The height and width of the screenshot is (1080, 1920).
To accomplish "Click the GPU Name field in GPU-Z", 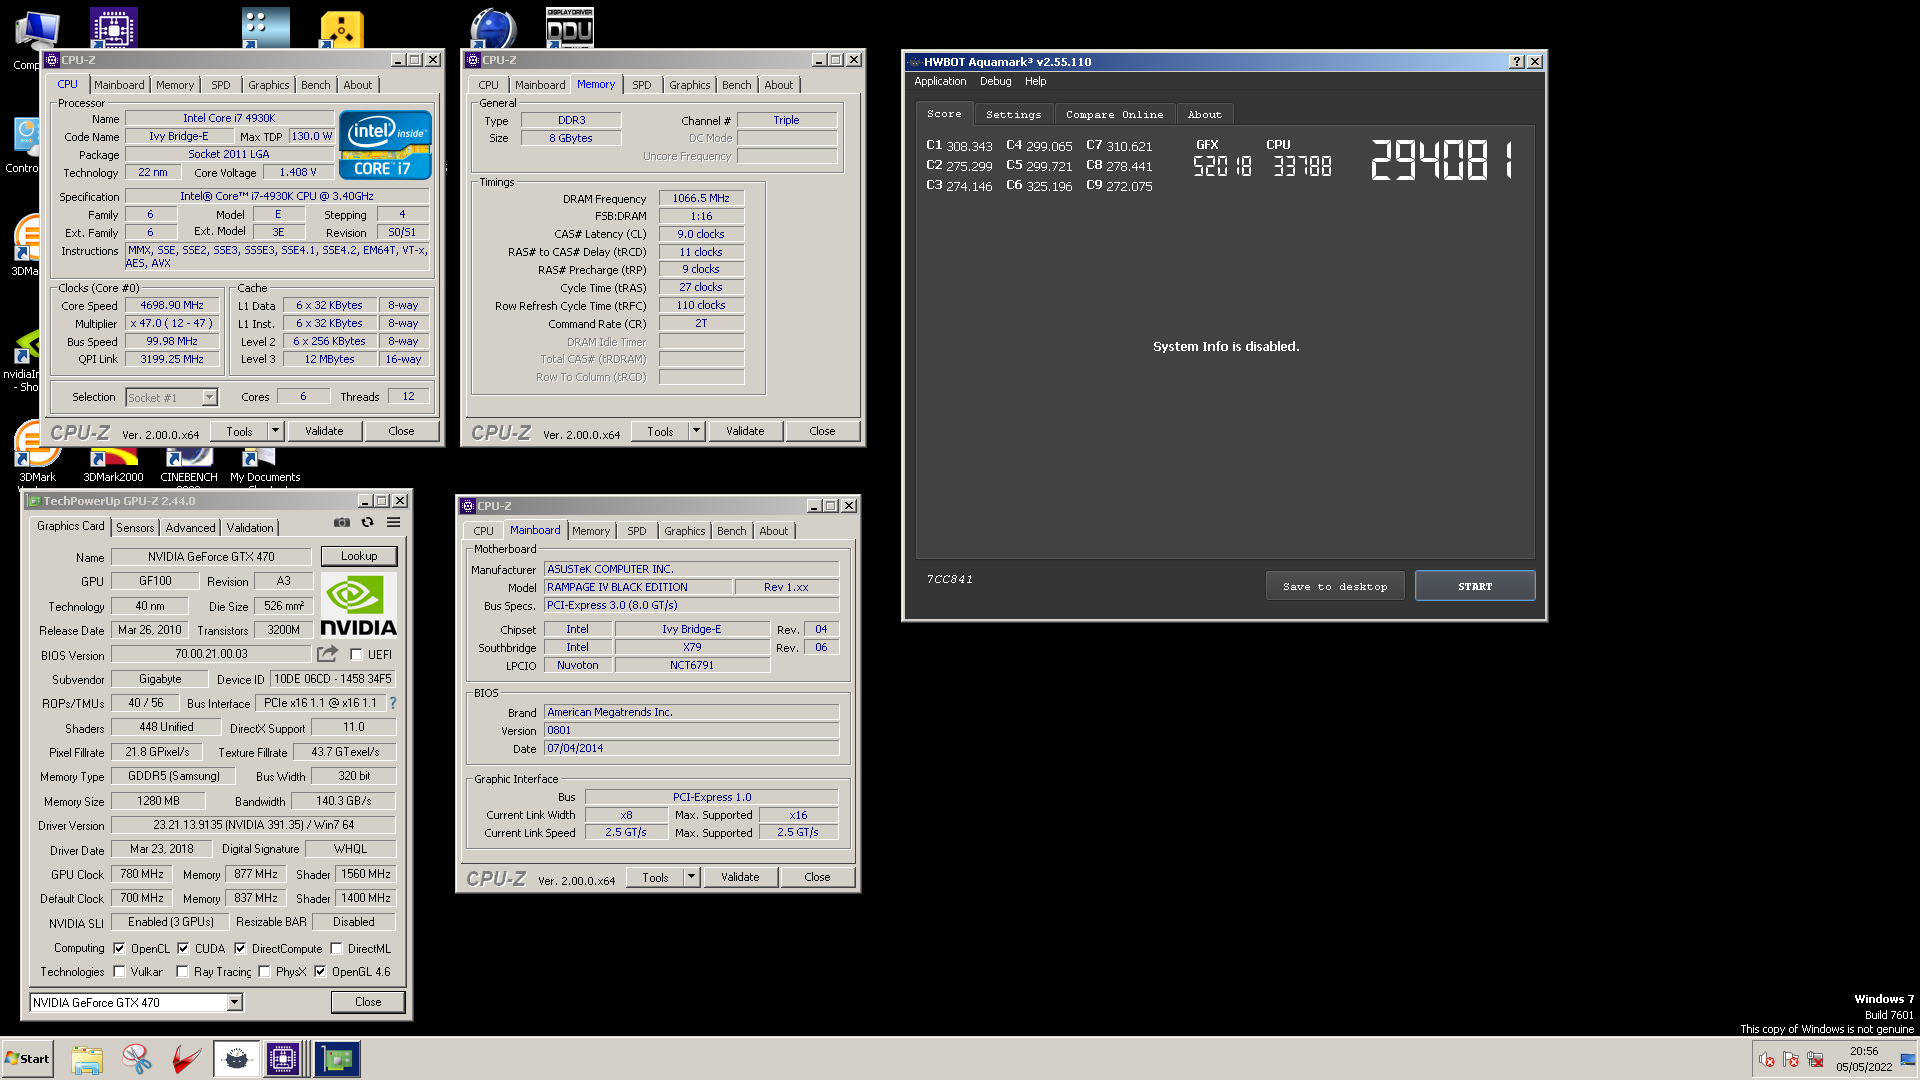I will click(x=211, y=558).
